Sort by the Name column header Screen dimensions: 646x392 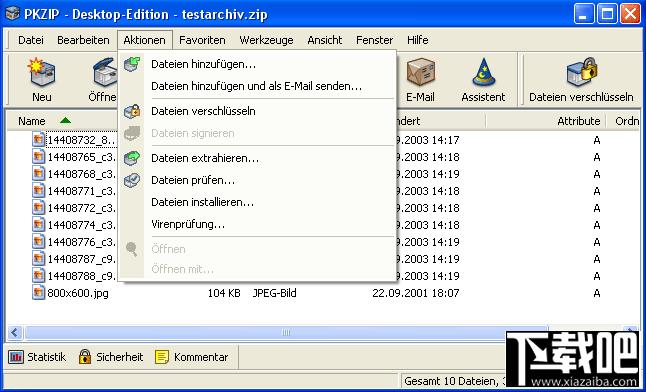tap(31, 121)
